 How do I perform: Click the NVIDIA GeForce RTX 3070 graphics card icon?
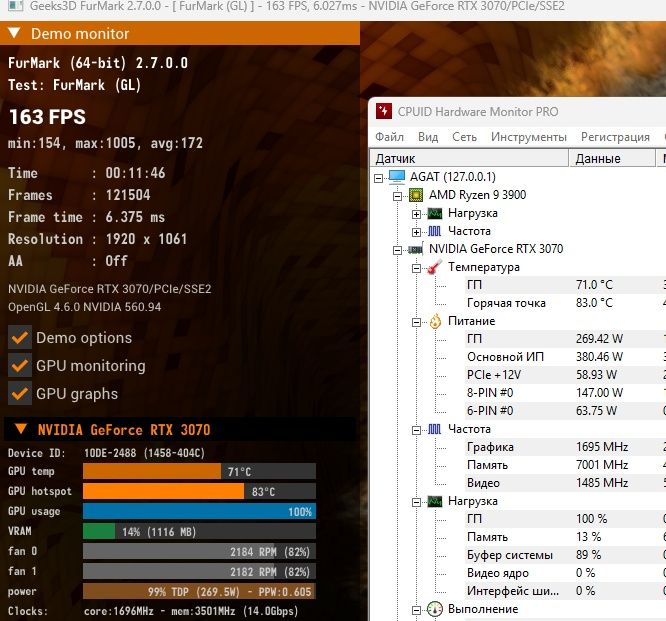click(x=415, y=249)
